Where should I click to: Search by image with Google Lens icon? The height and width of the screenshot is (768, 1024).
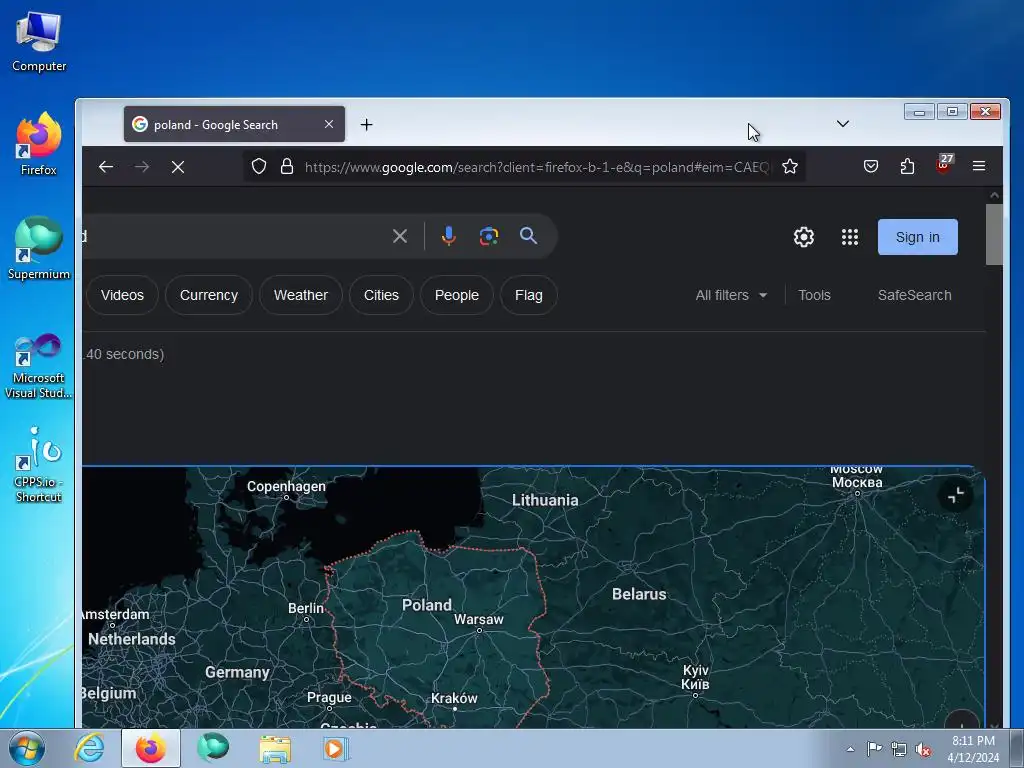point(488,236)
